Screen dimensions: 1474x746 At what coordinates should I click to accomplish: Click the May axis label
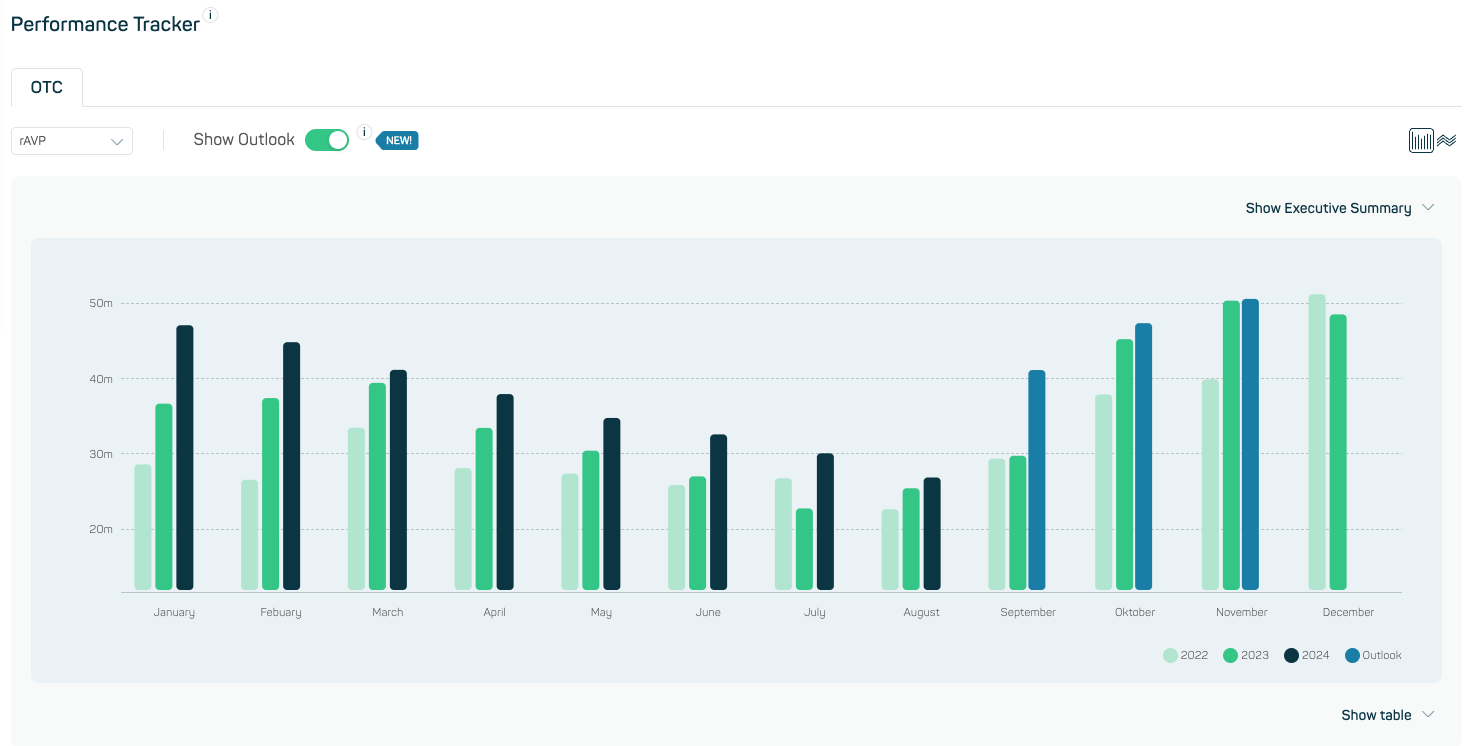[601, 612]
